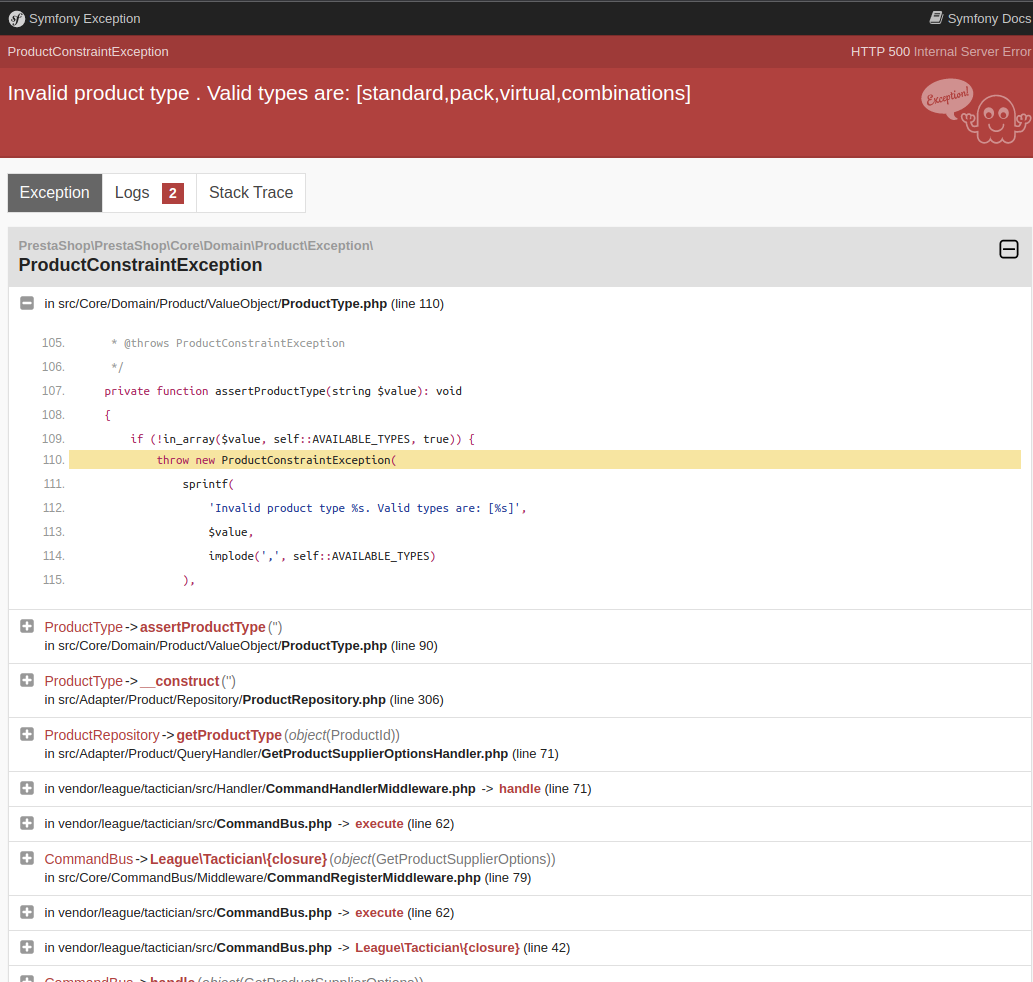Click the Symfony Docs link
Viewport: 1033px width, 982px height.
988,17
